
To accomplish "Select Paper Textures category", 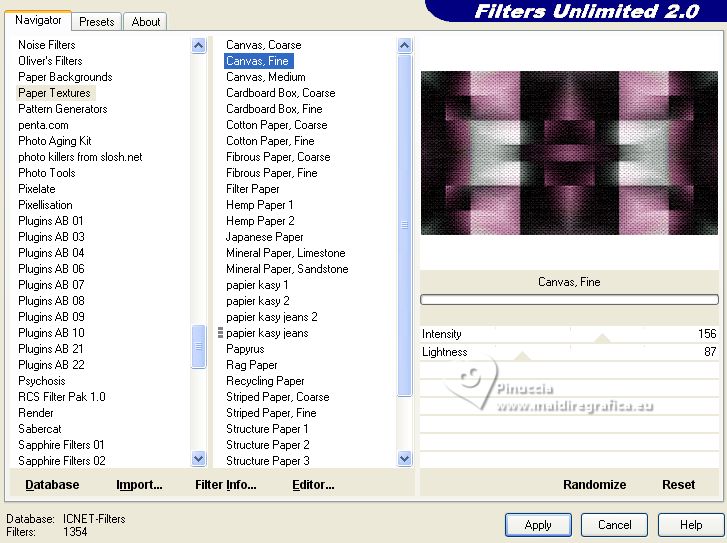I will tap(54, 93).
